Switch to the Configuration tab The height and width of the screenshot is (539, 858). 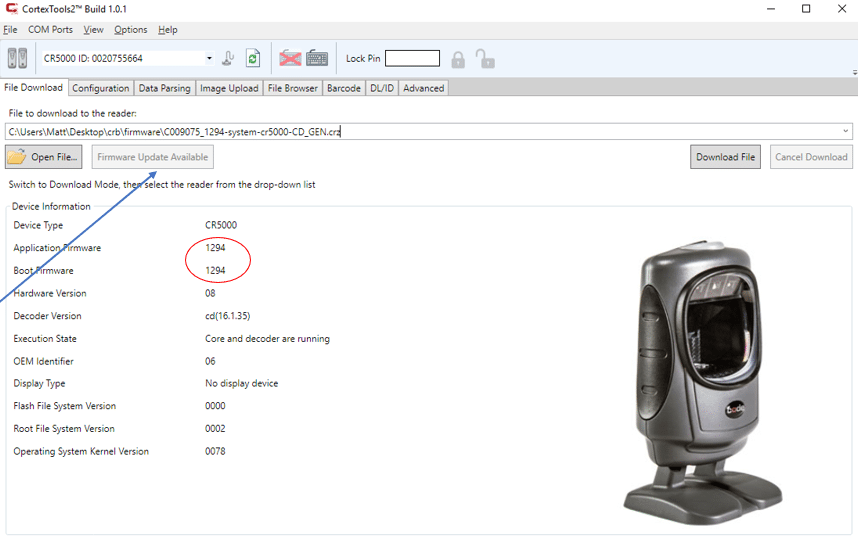(100, 88)
